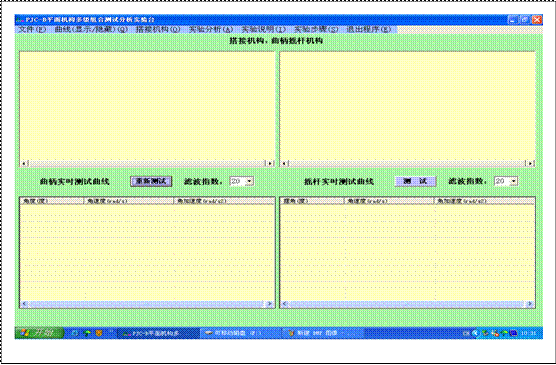Minimize the PJC-B application window
Viewport: 556px width, 365px height.
tap(513, 20)
